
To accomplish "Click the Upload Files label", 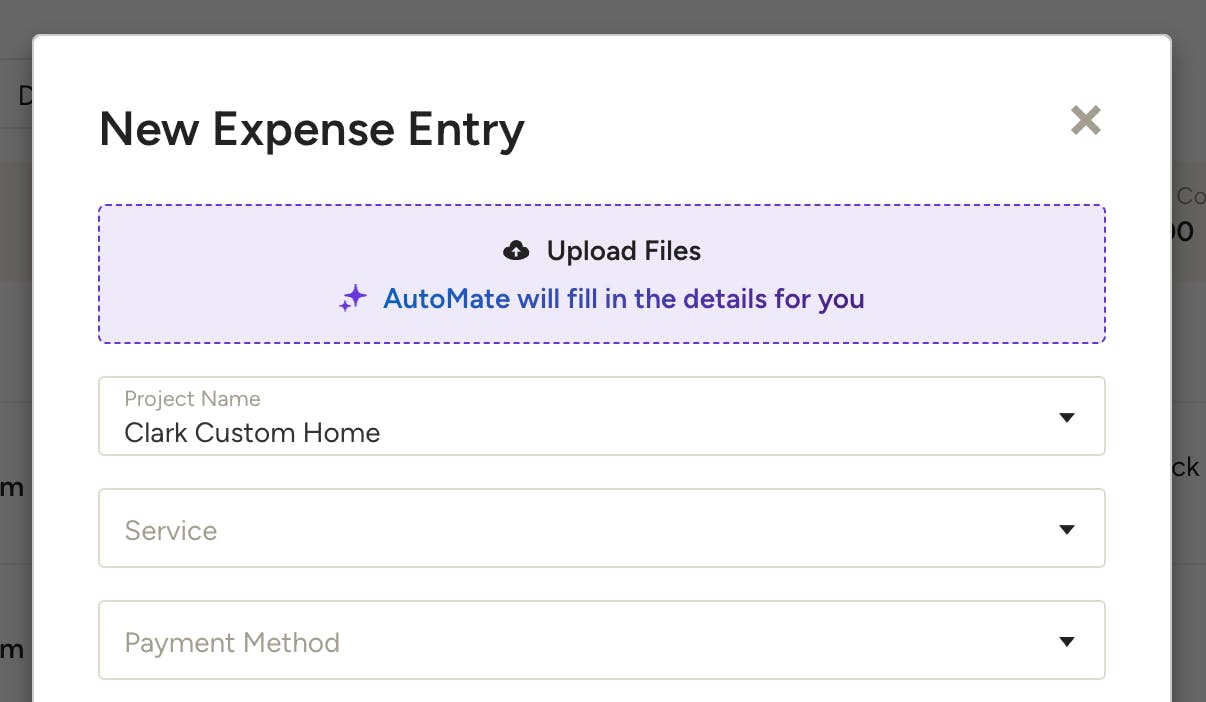I will 624,251.
